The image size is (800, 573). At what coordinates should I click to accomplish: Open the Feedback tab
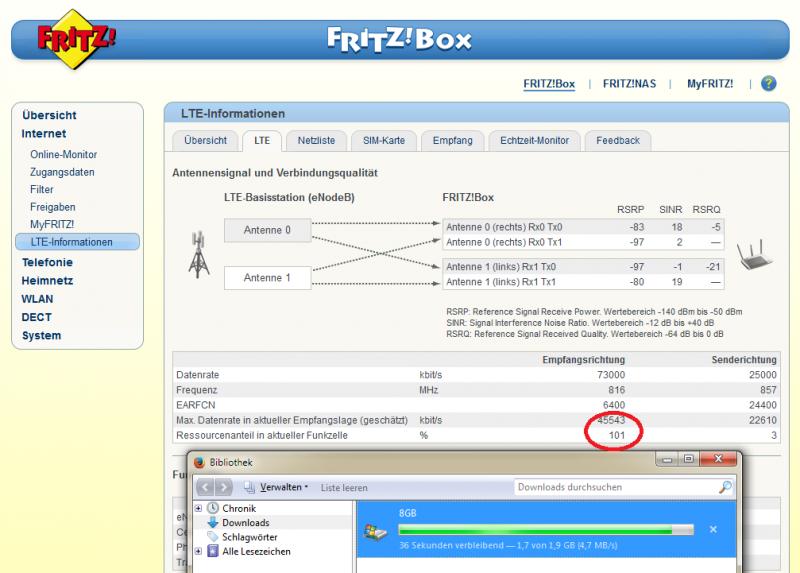point(618,140)
